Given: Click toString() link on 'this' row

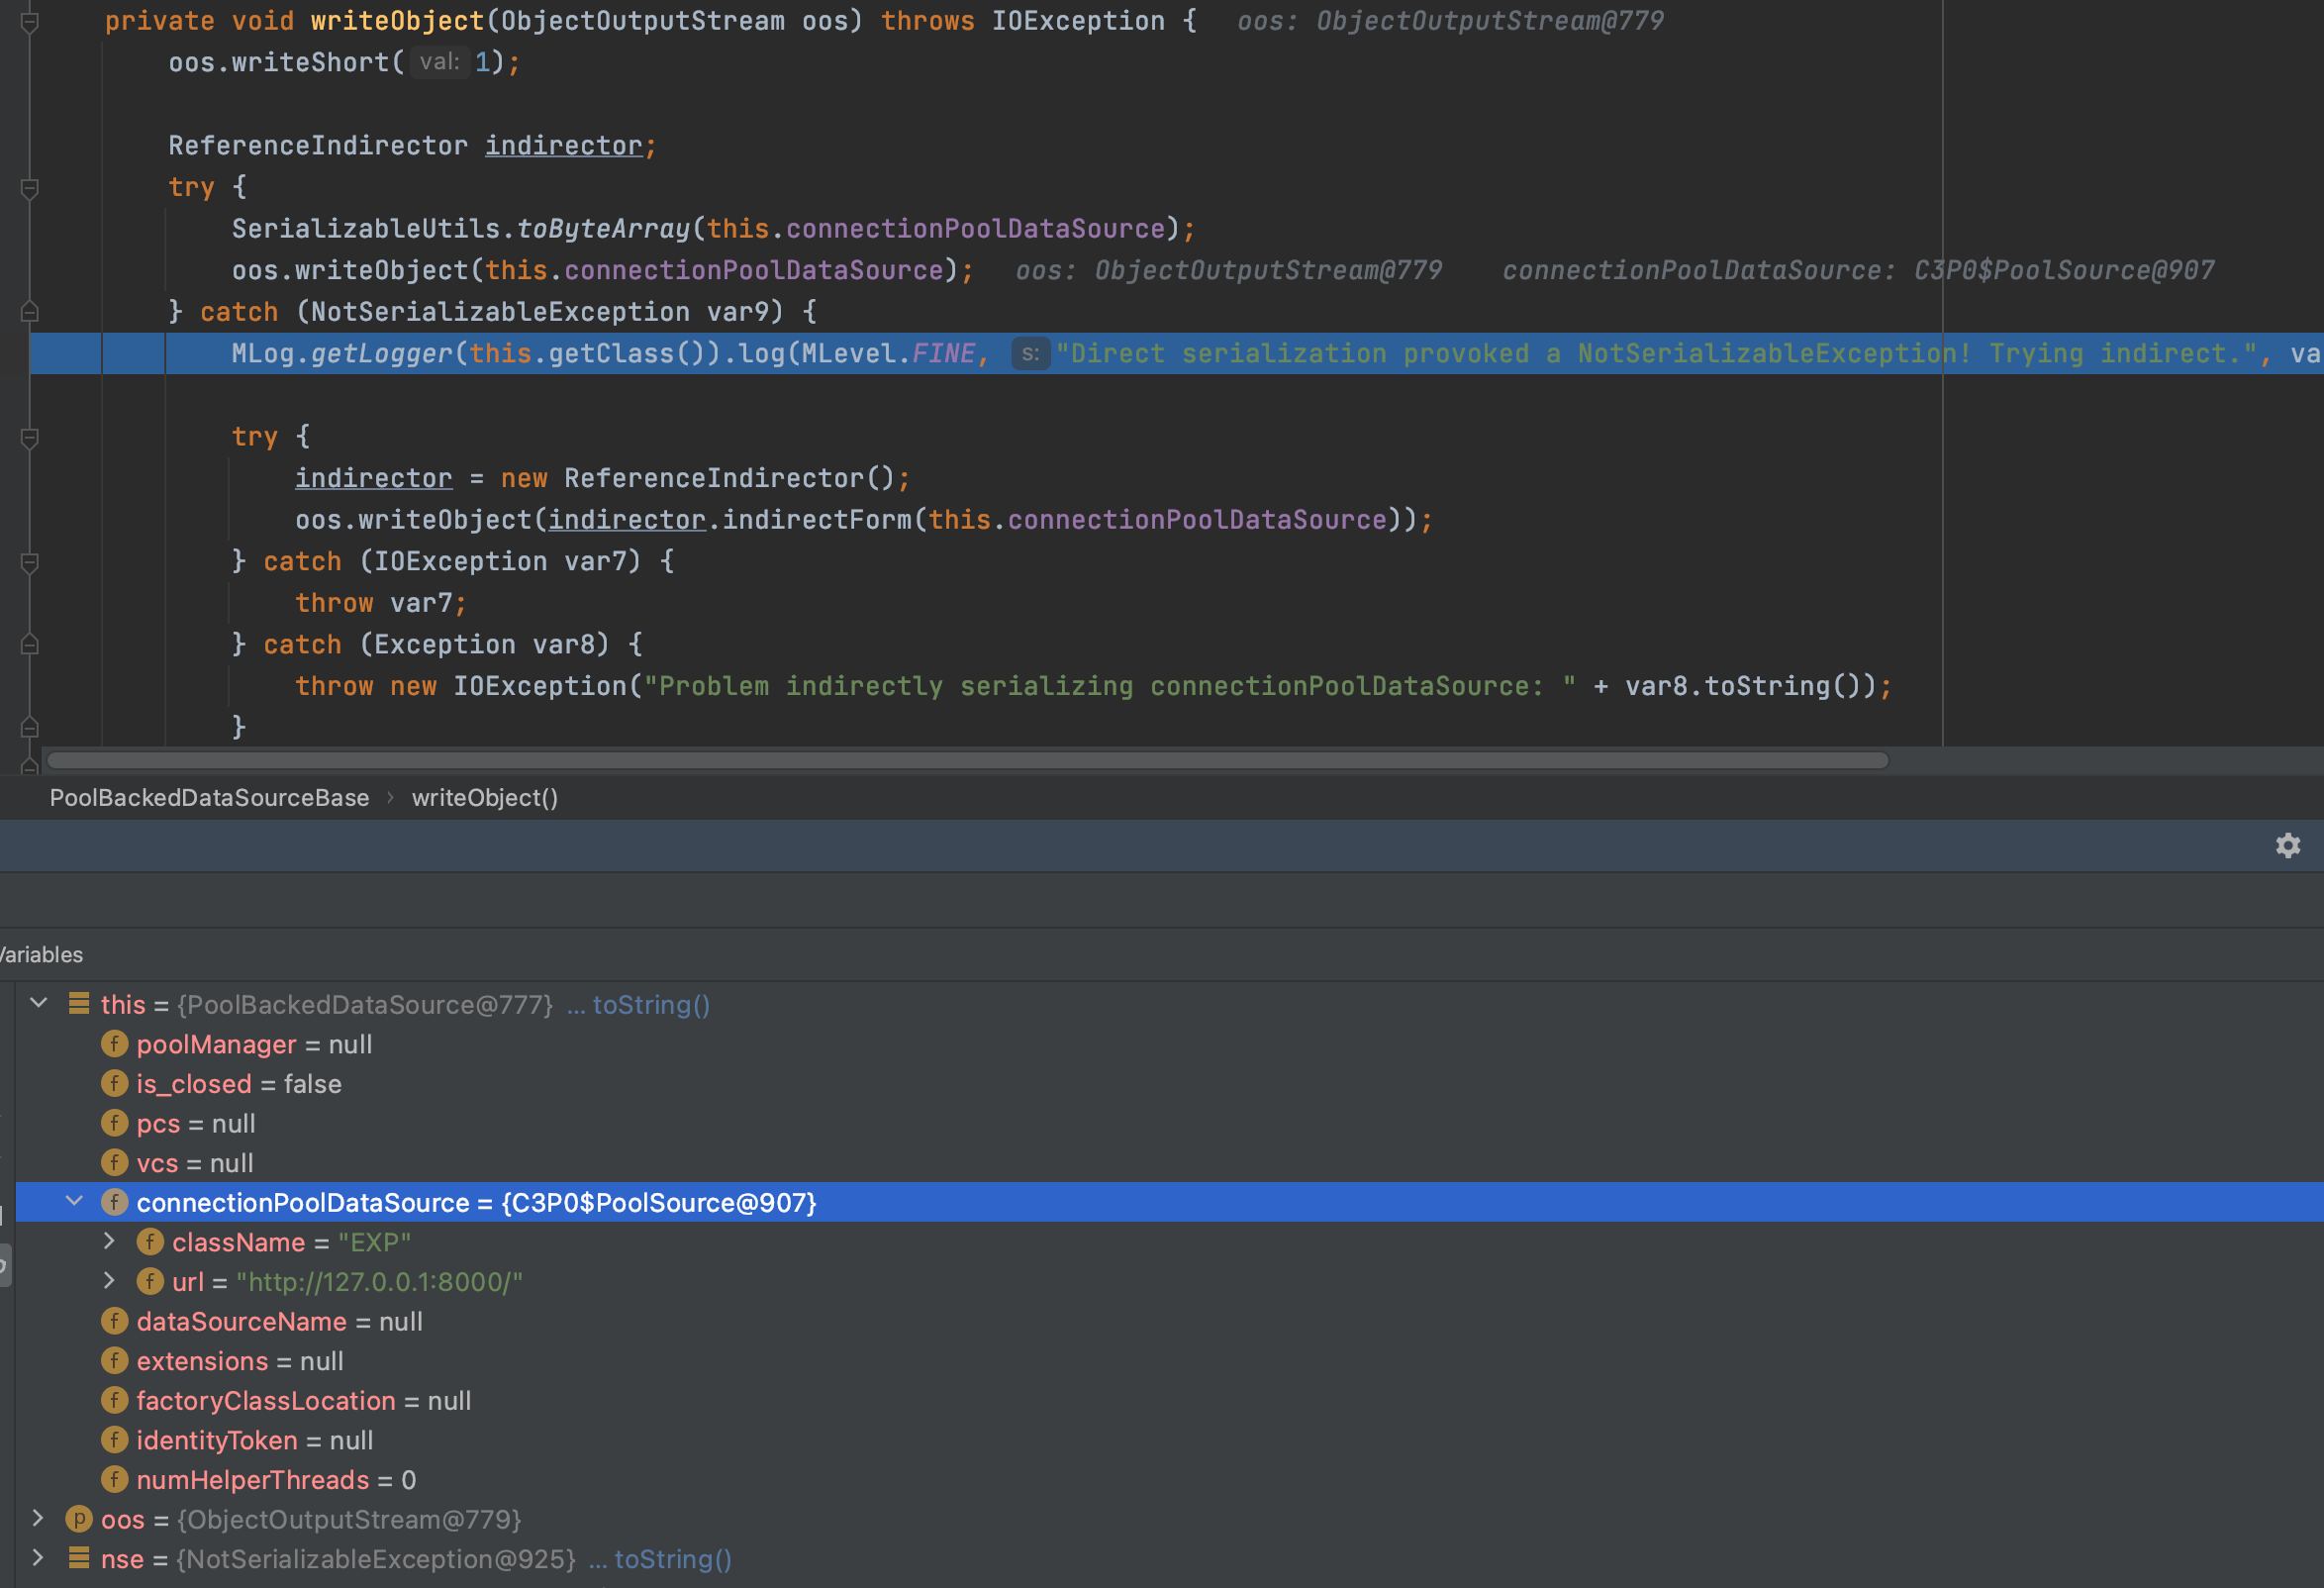Looking at the screenshot, I should [x=651, y=1004].
